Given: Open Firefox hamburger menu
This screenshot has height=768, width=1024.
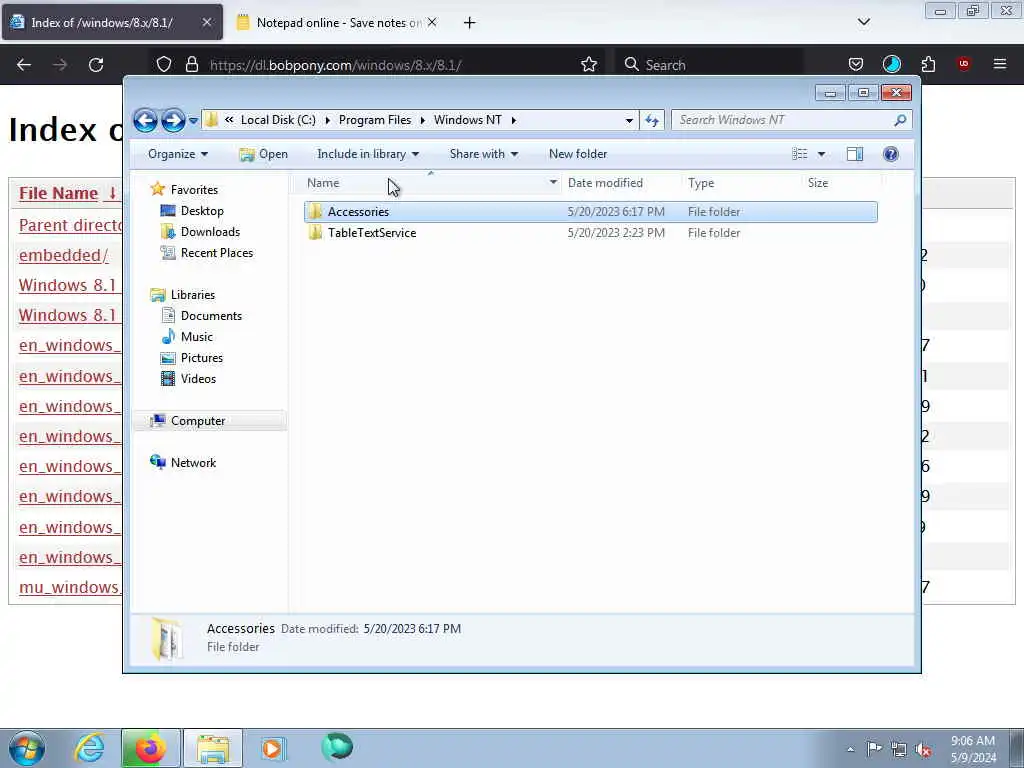Looking at the screenshot, I should tap(1000, 65).
